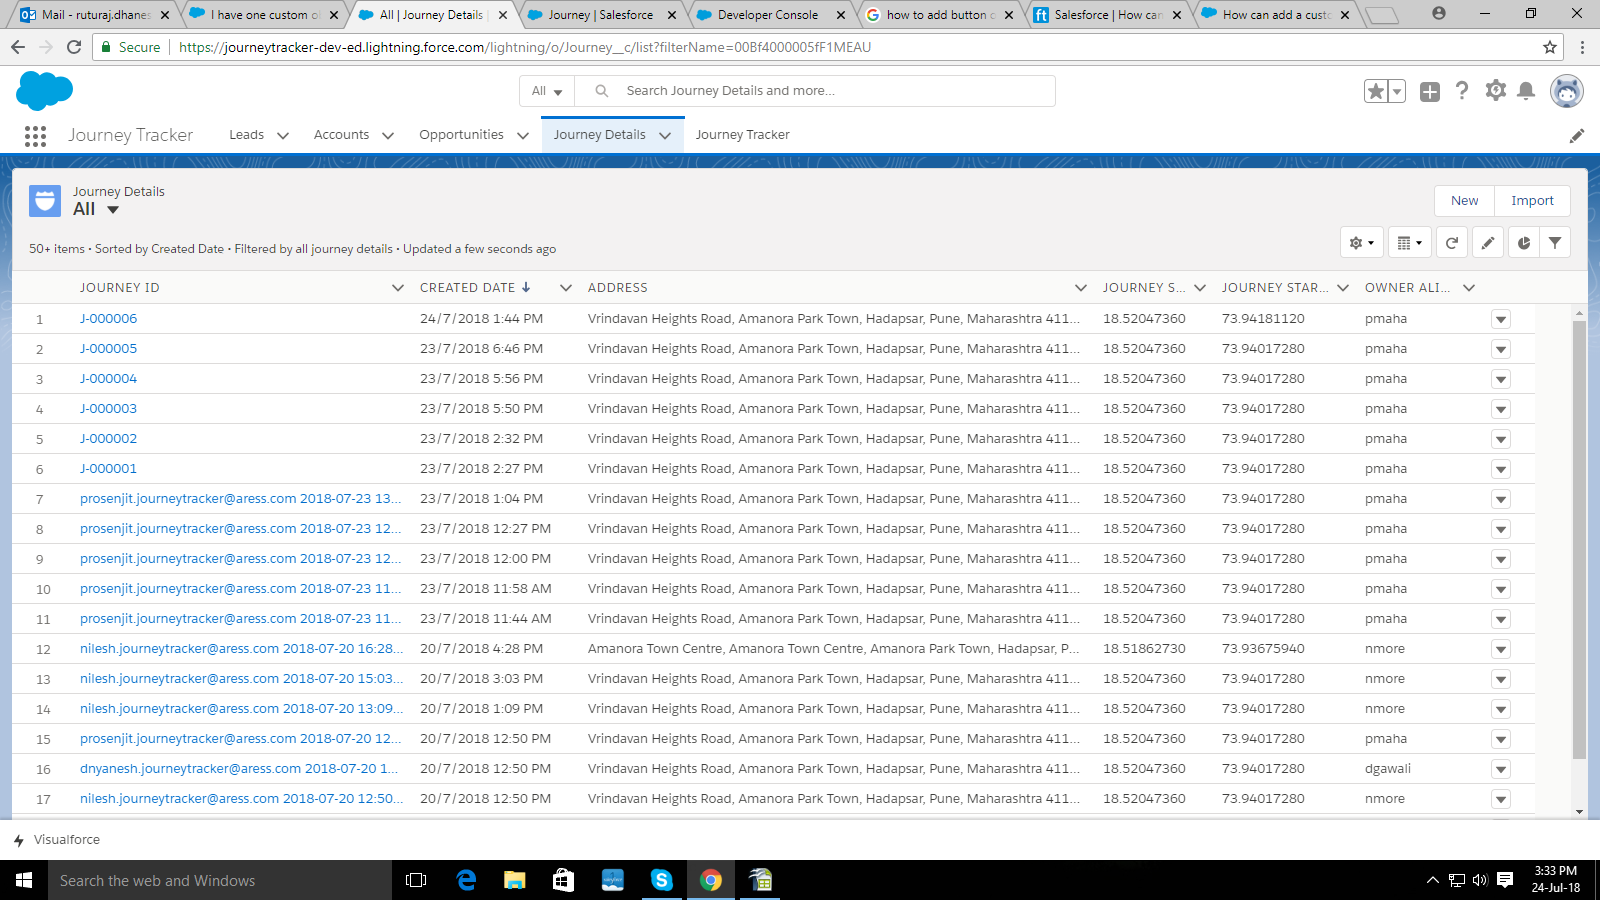Open the Favorites list dropdown arrow
Viewport: 1600px width, 900px height.
point(1397,91)
